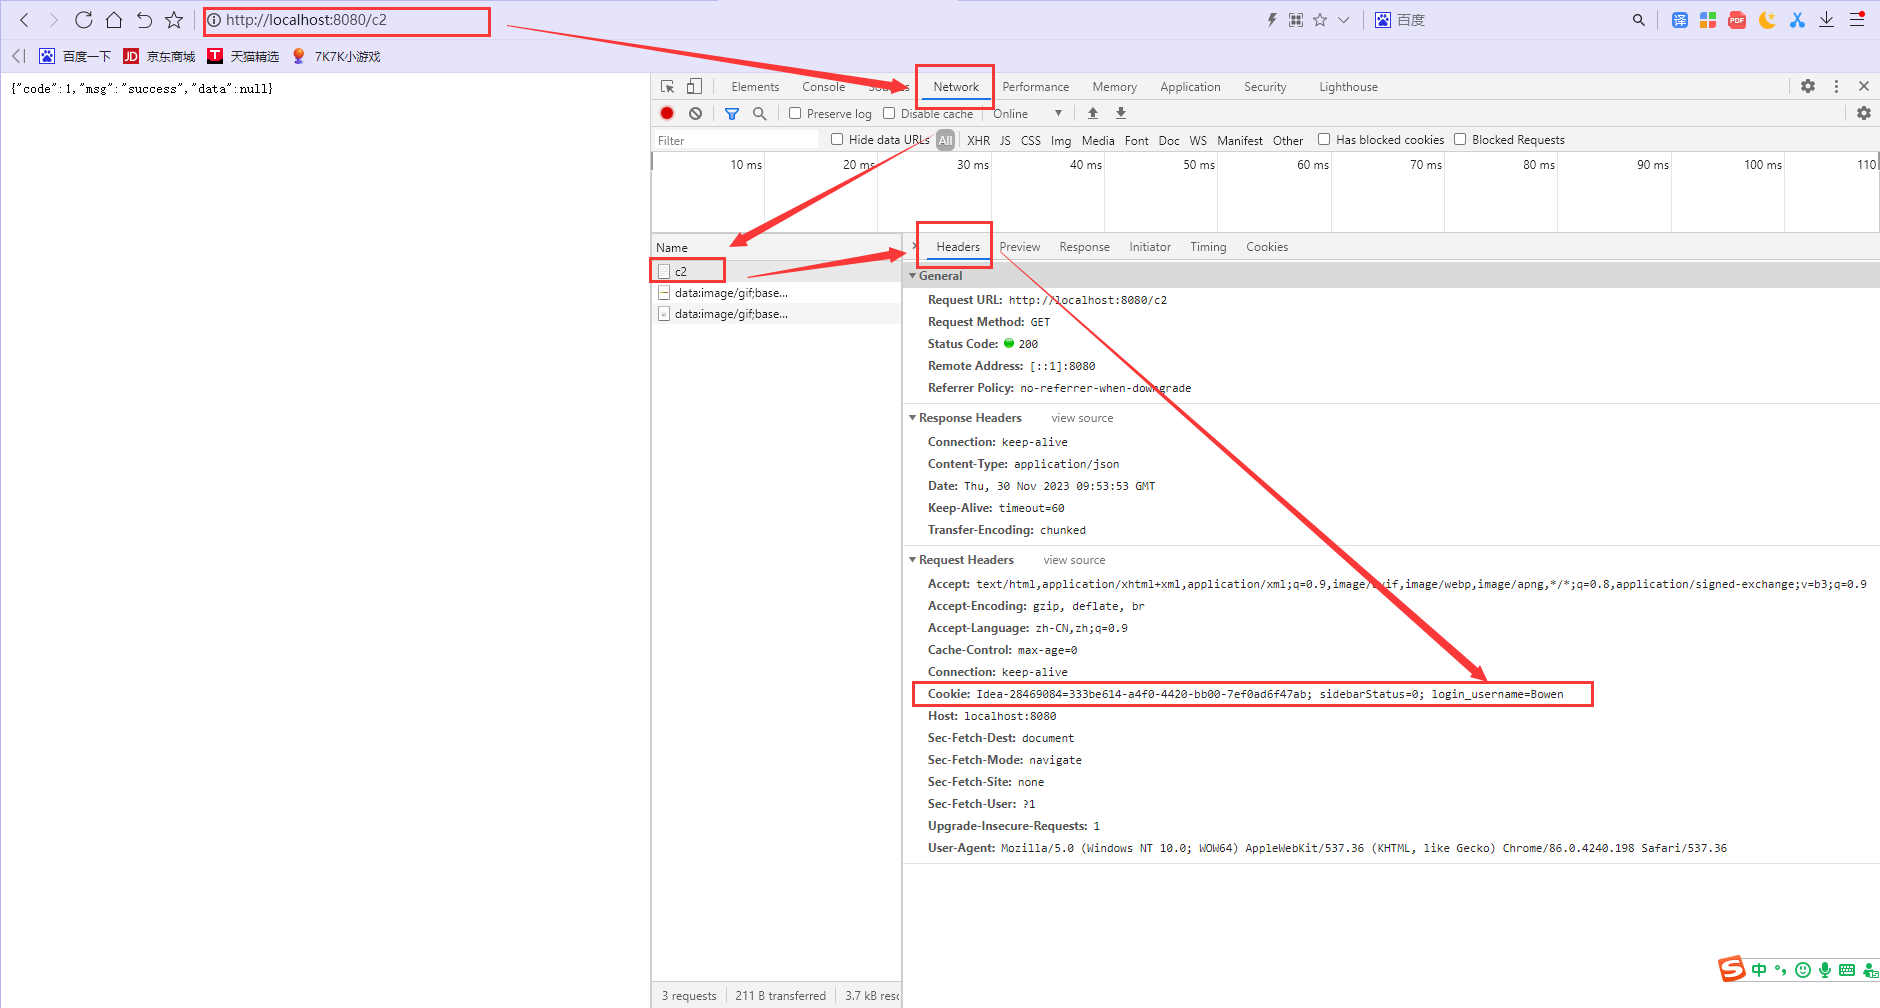The image size is (1880, 1008).
Task: Open browser search magnifier icon
Action: click(1638, 20)
